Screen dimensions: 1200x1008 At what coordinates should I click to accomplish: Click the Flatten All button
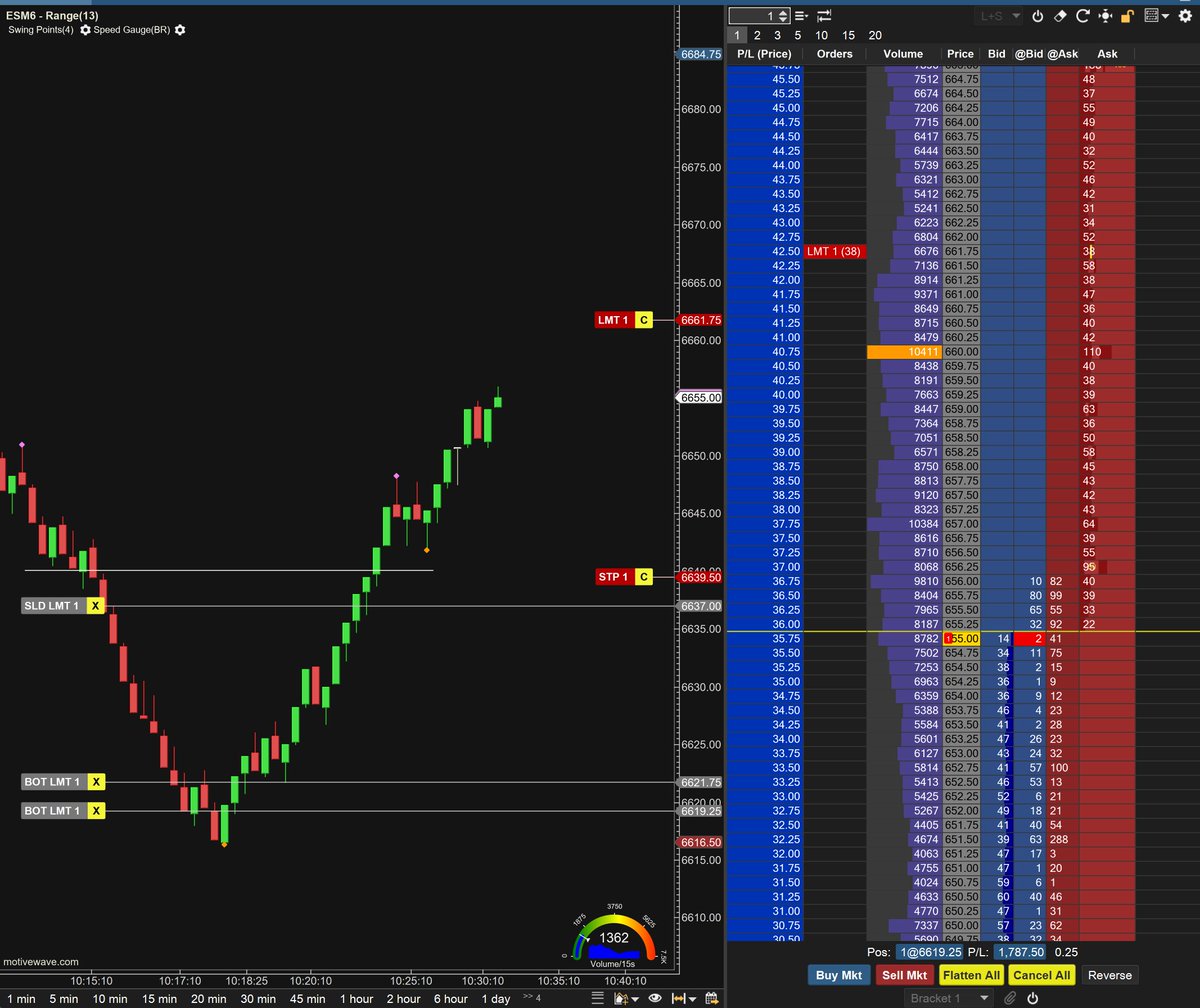click(x=971, y=975)
